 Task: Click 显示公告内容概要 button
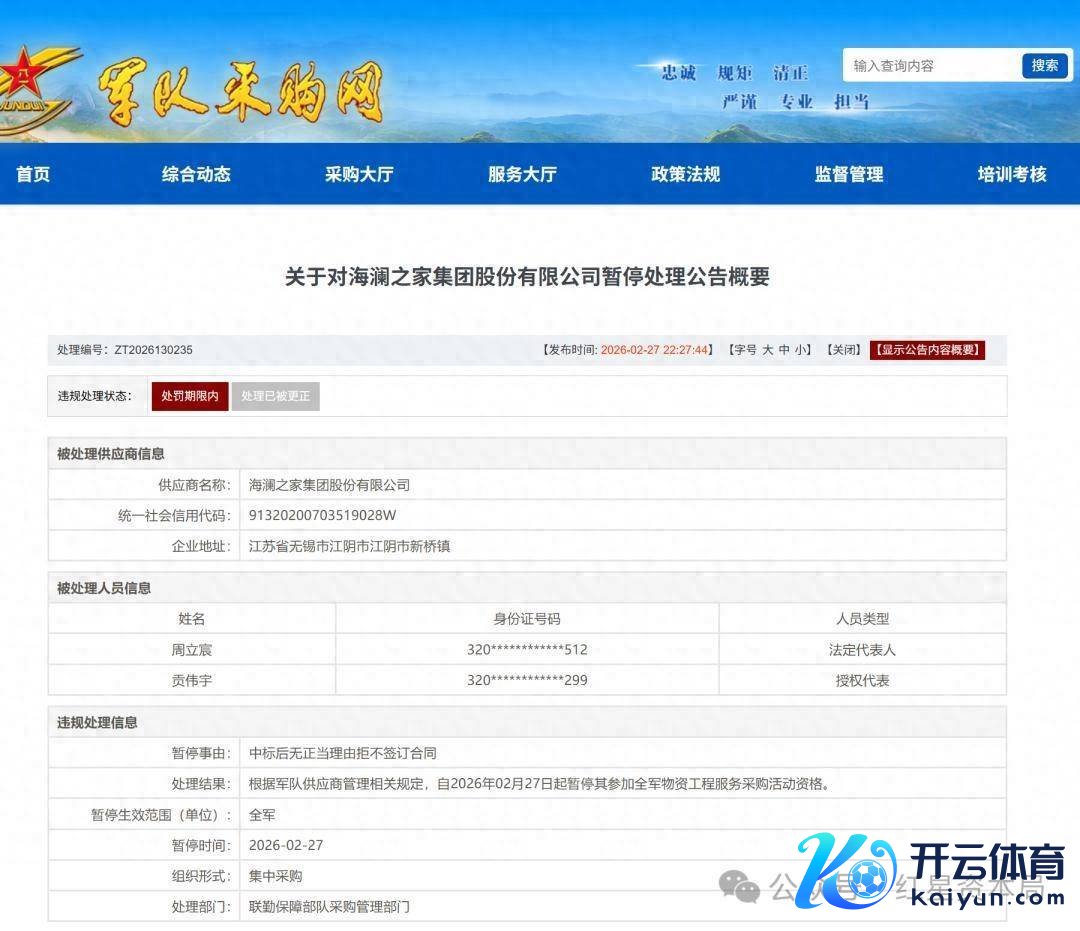click(927, 350)
